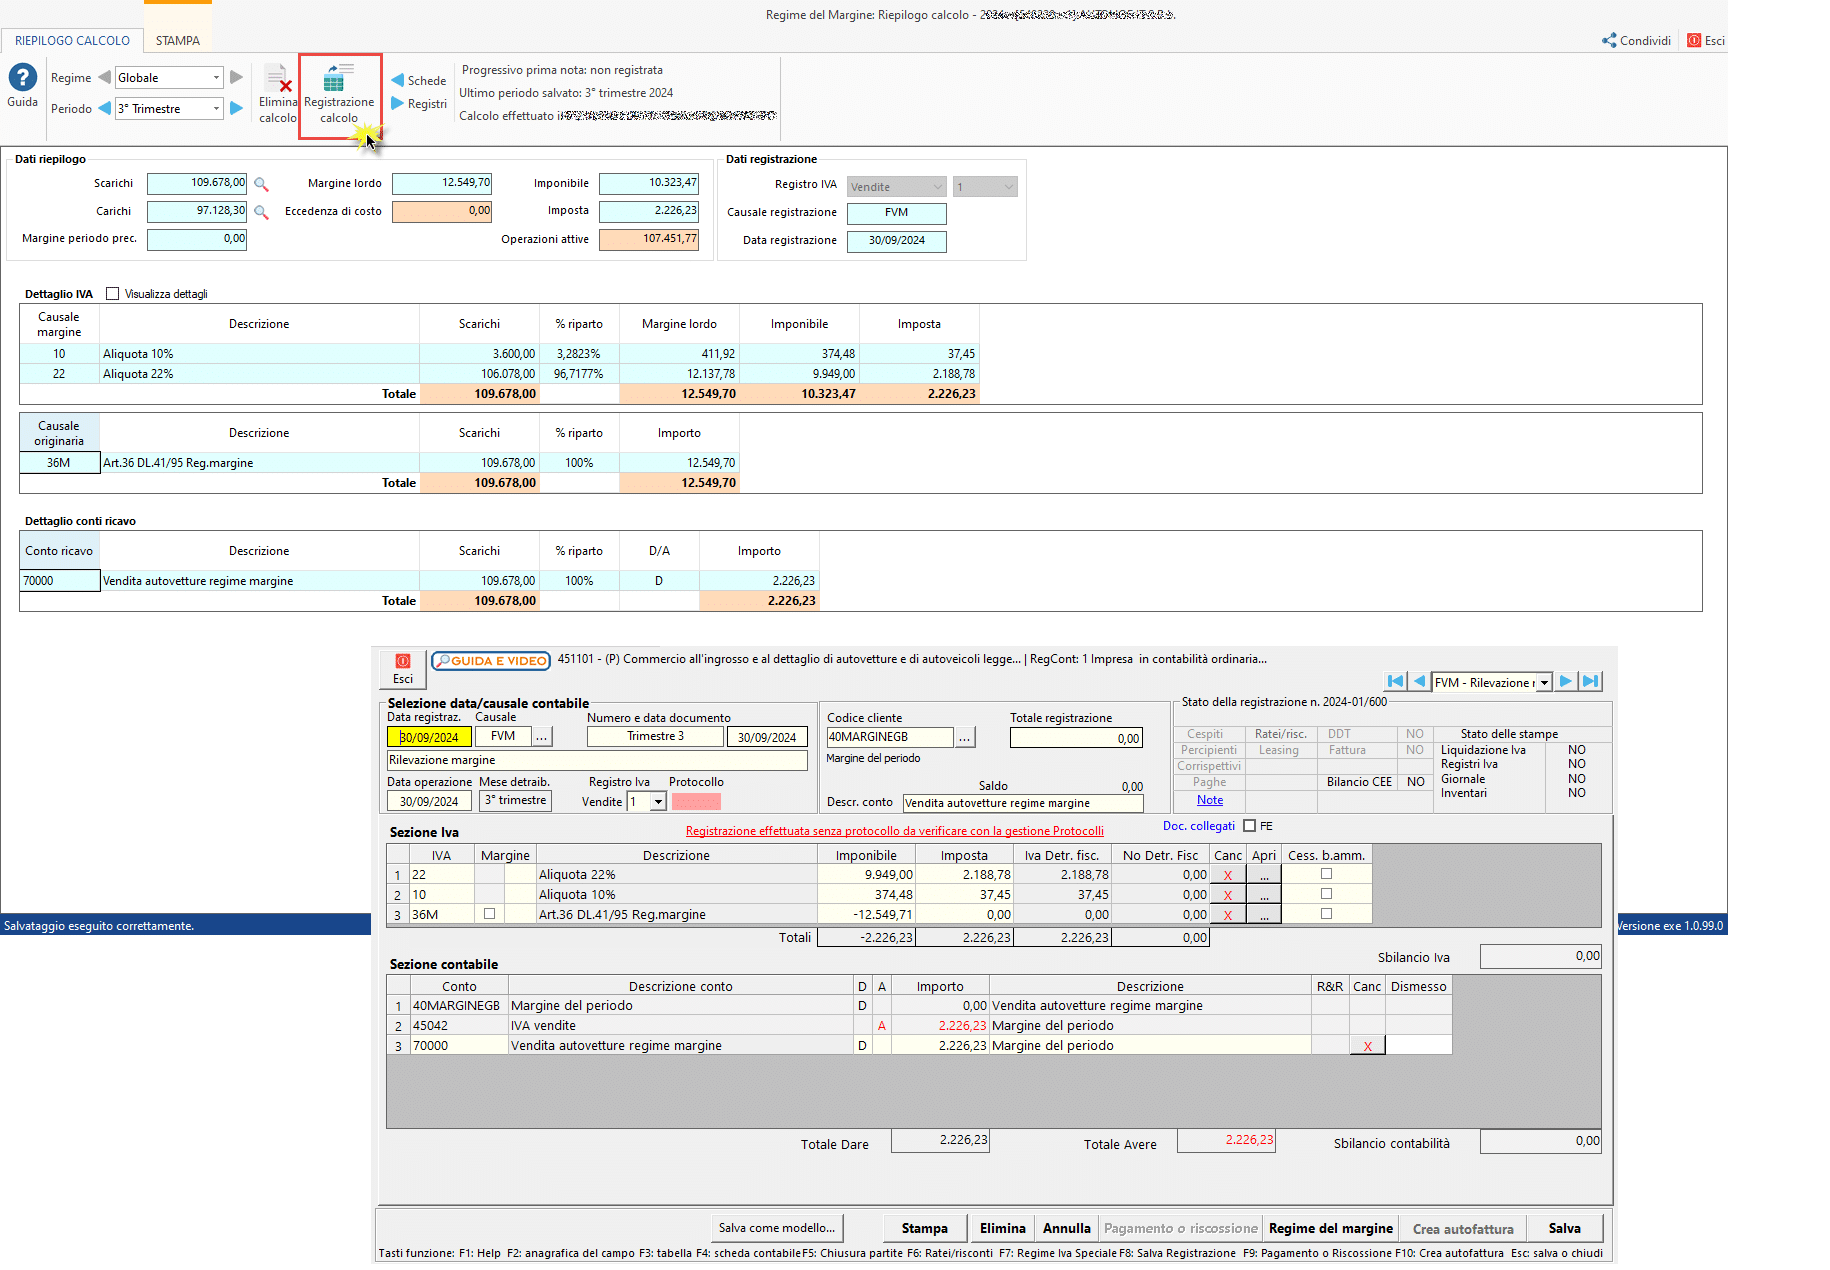Image resolution: width=1830 pixels, height=1270 pixels.
Task: Click Codice cliente lookup ellipsis button
Action: pyautogui.click(x=965, y=737)
